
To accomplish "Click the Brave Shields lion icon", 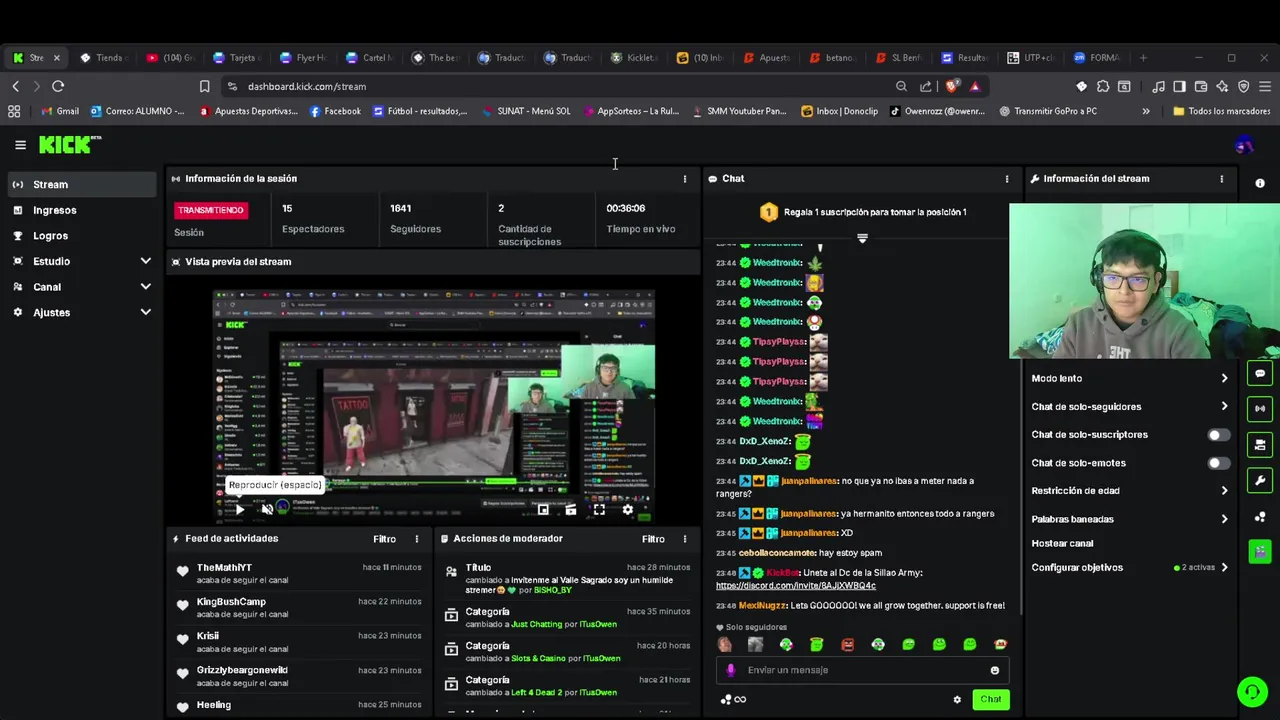I will pos(952,86).
